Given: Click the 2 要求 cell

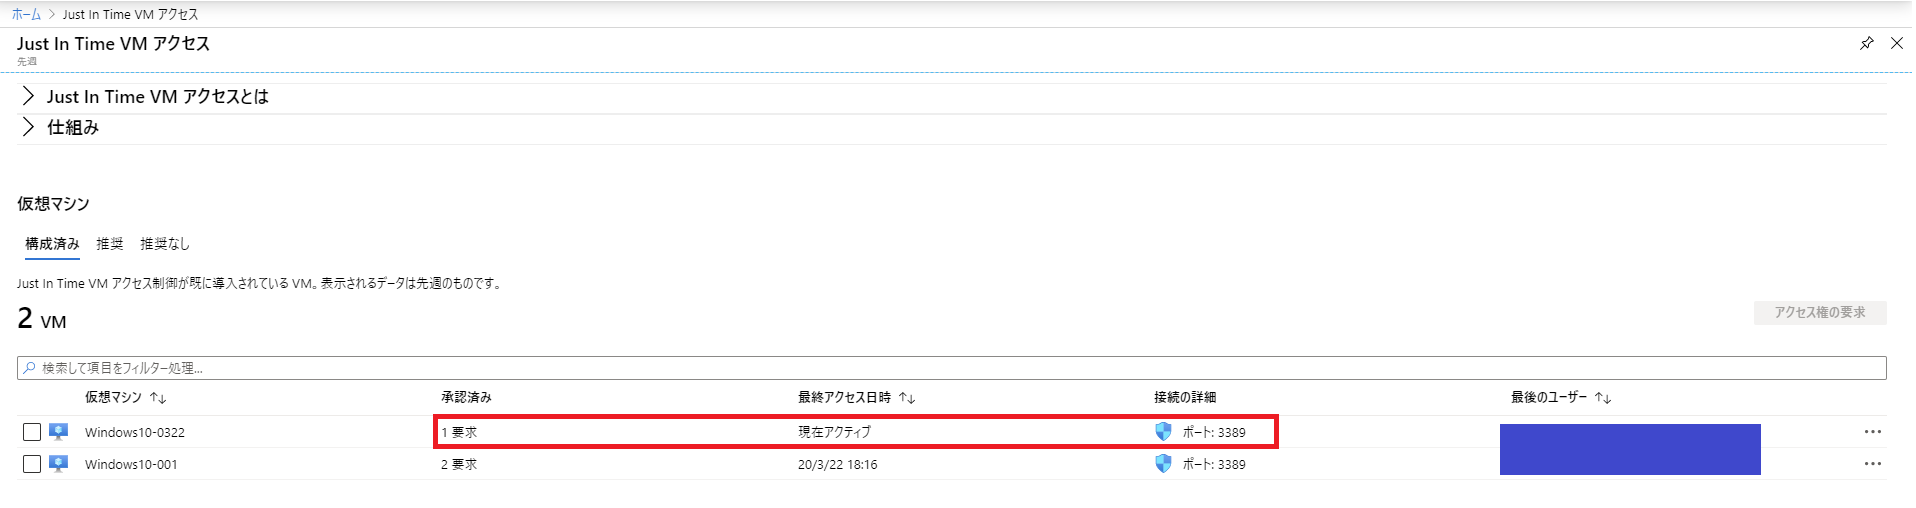Looking at the screenshot, I should tap(459, 465).
